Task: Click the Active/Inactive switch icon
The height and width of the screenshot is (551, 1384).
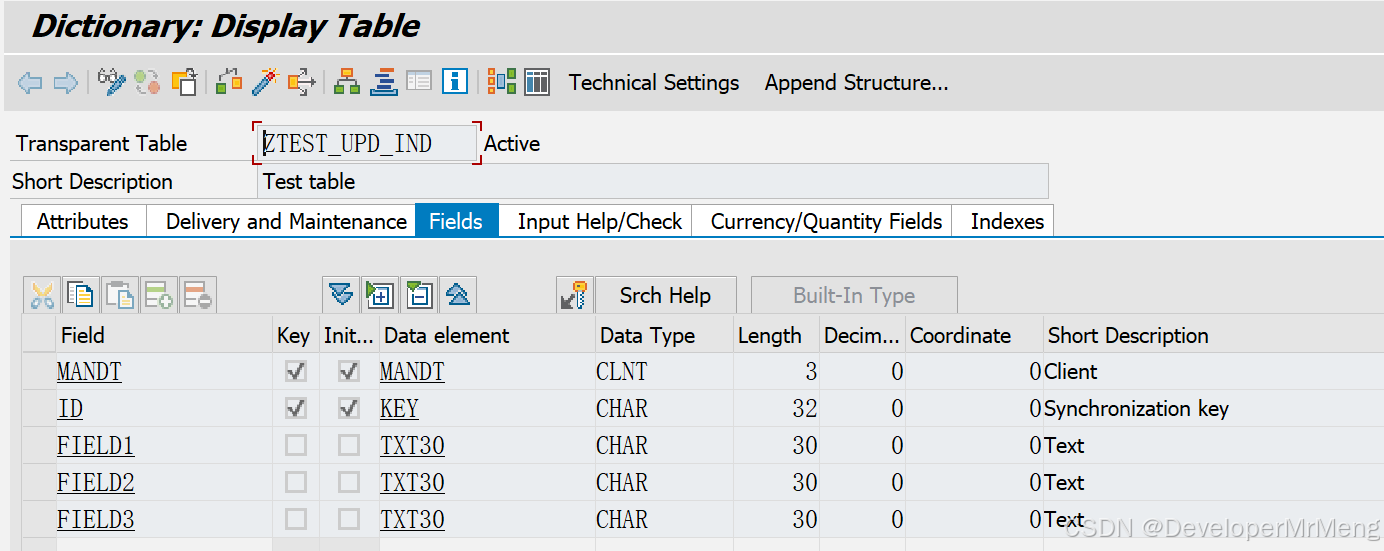Action: 147,82
